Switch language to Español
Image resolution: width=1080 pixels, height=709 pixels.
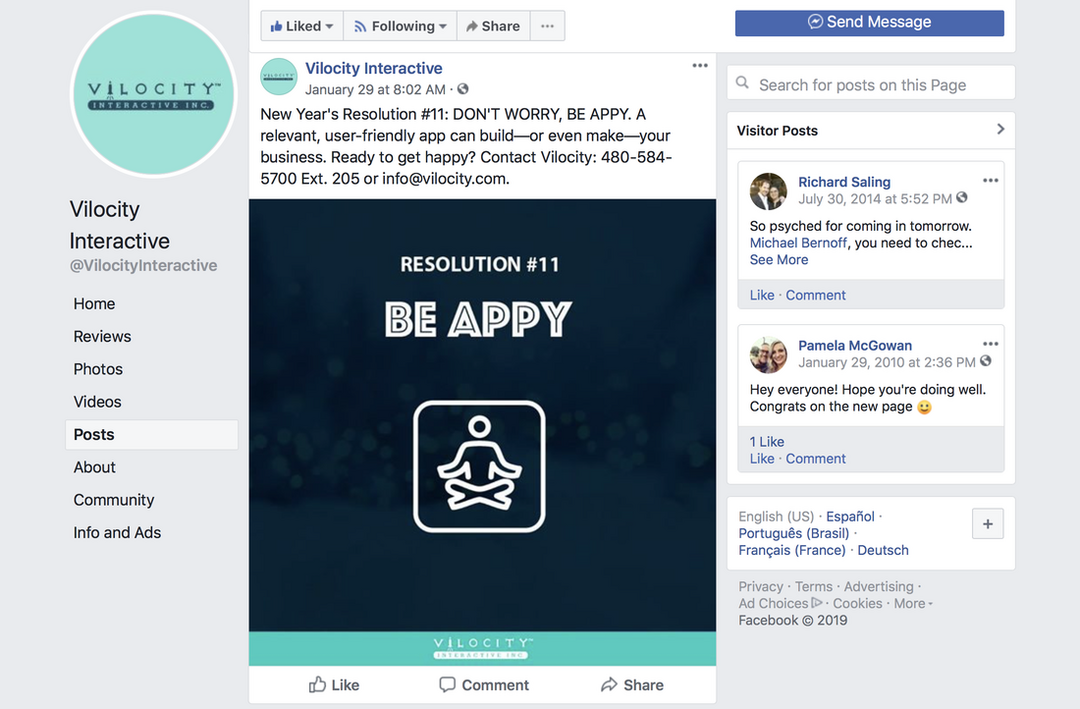click(850, 516)
